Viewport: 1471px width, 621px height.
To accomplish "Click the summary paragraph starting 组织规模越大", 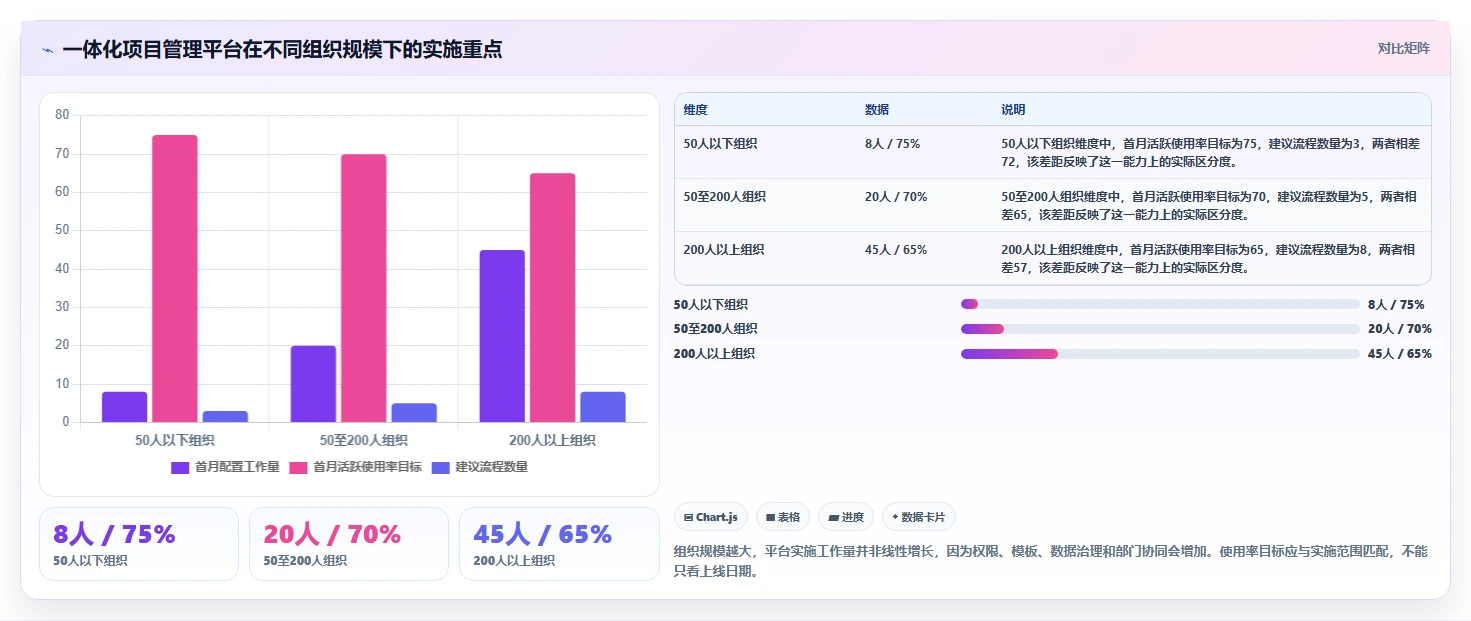I will (1052, 561).
